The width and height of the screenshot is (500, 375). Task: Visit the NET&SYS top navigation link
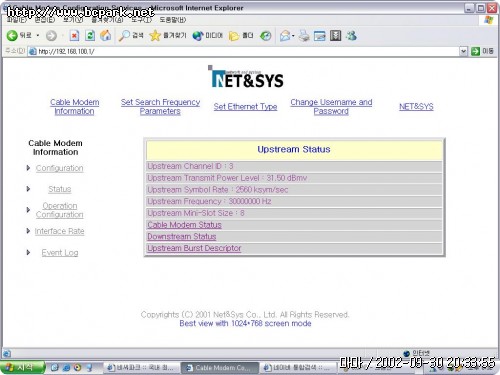(416, 107)
